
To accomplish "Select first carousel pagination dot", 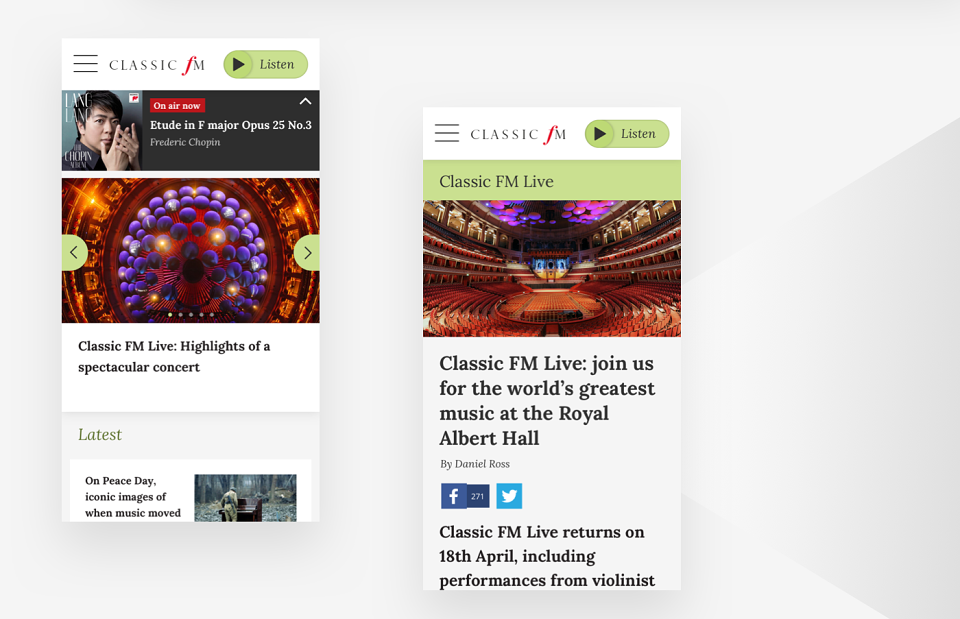I will click(170, 315).
